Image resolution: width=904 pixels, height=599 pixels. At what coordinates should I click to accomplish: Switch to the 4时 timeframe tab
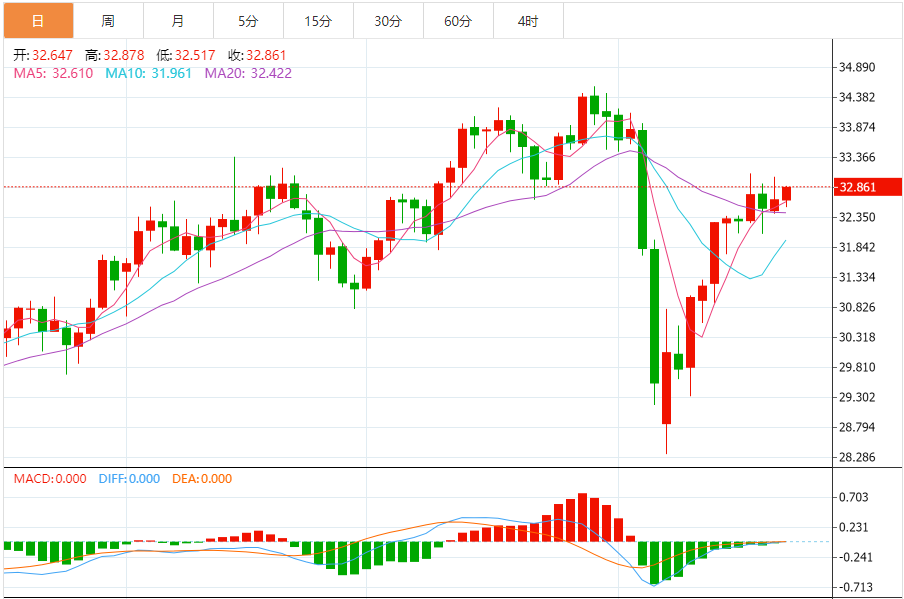click(x=528, y=21)
